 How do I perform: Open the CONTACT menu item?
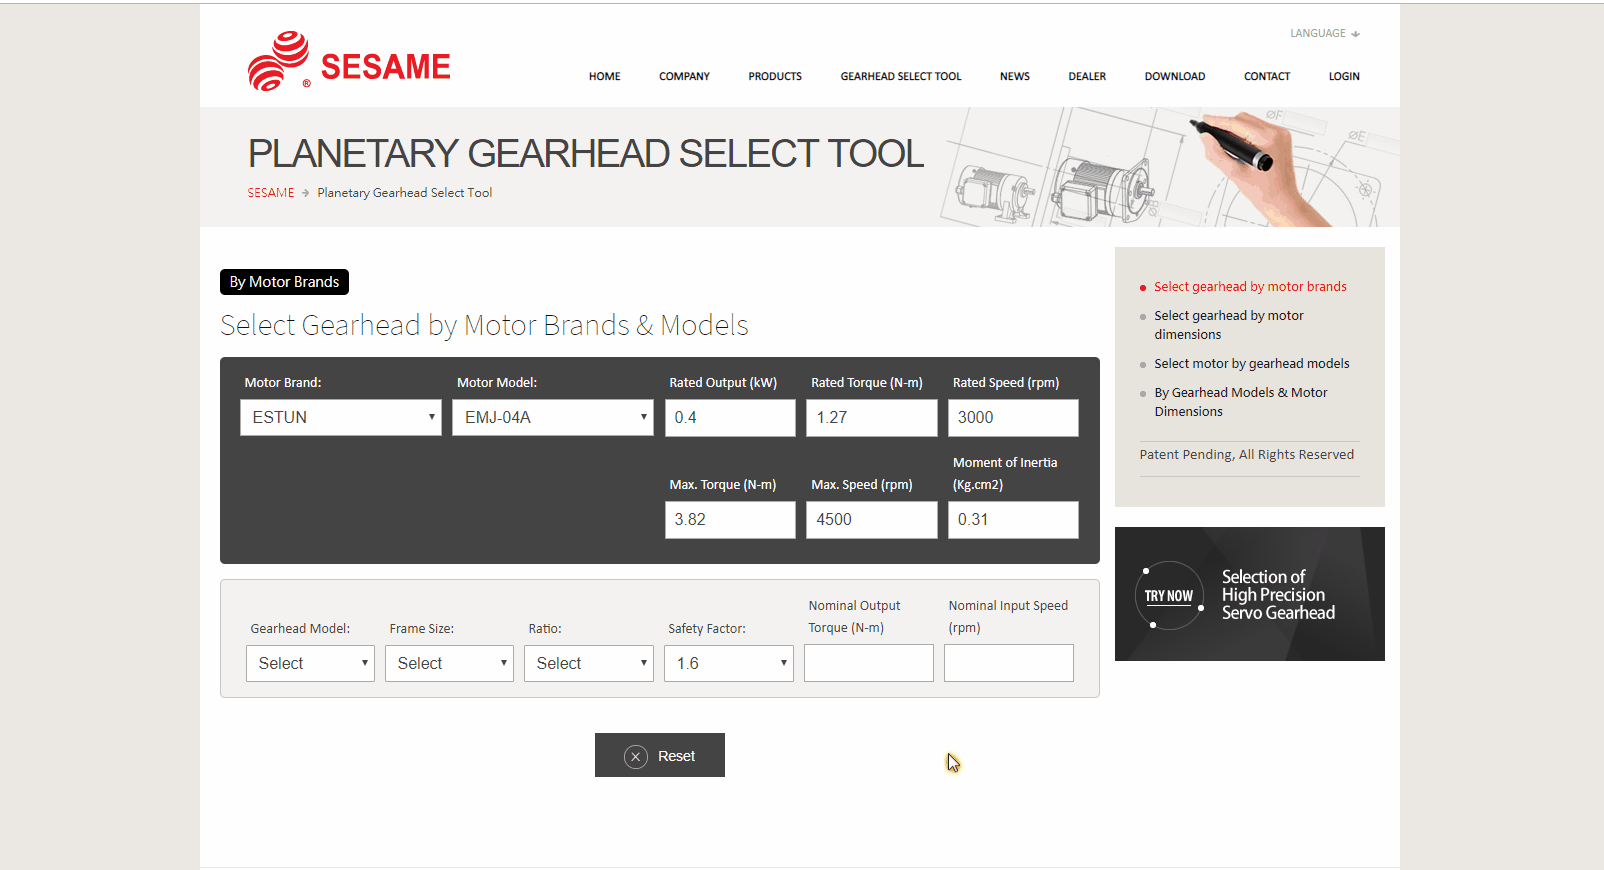[1267, 76]
